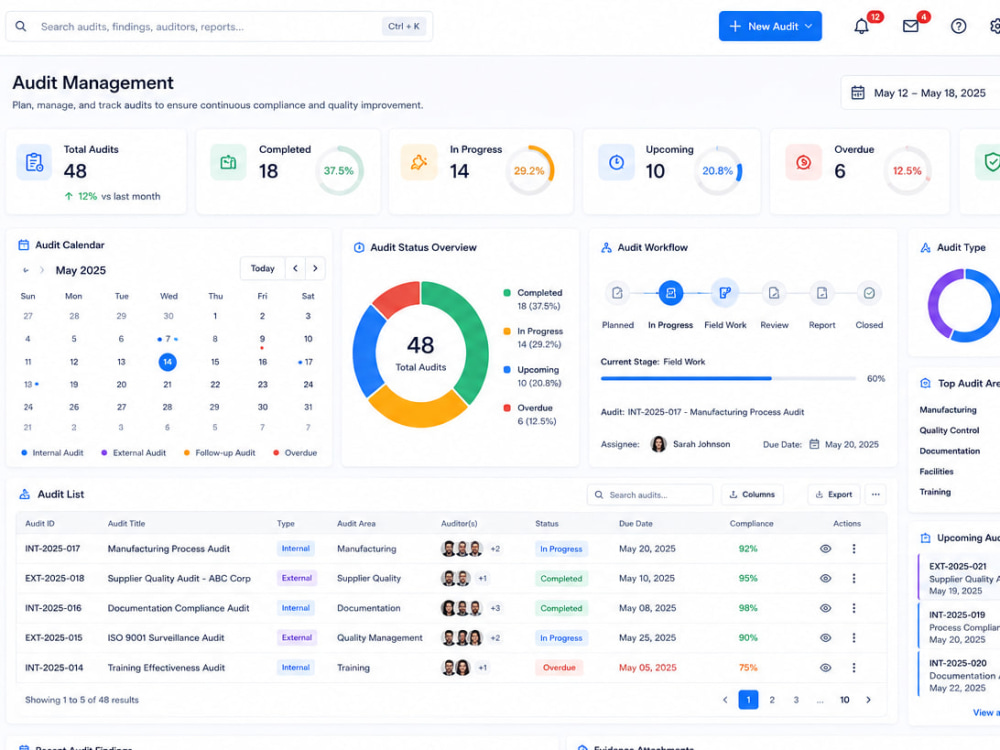Click Sarah Johnson assignee avatar
1000x750 pixels.
tap(658, 444)
